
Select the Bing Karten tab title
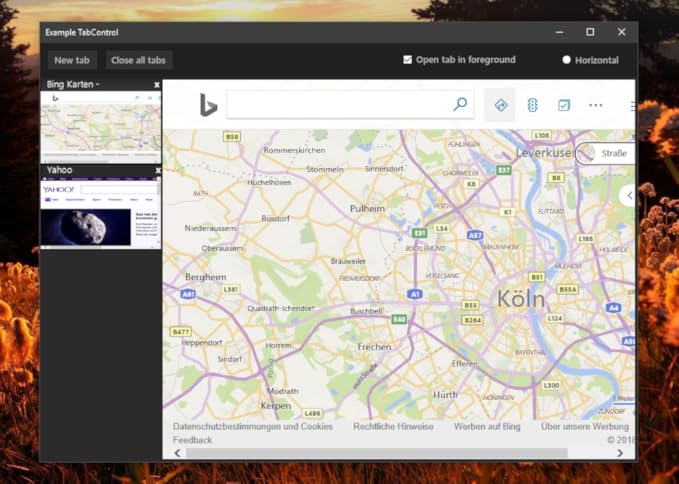[x=70, y=85]
